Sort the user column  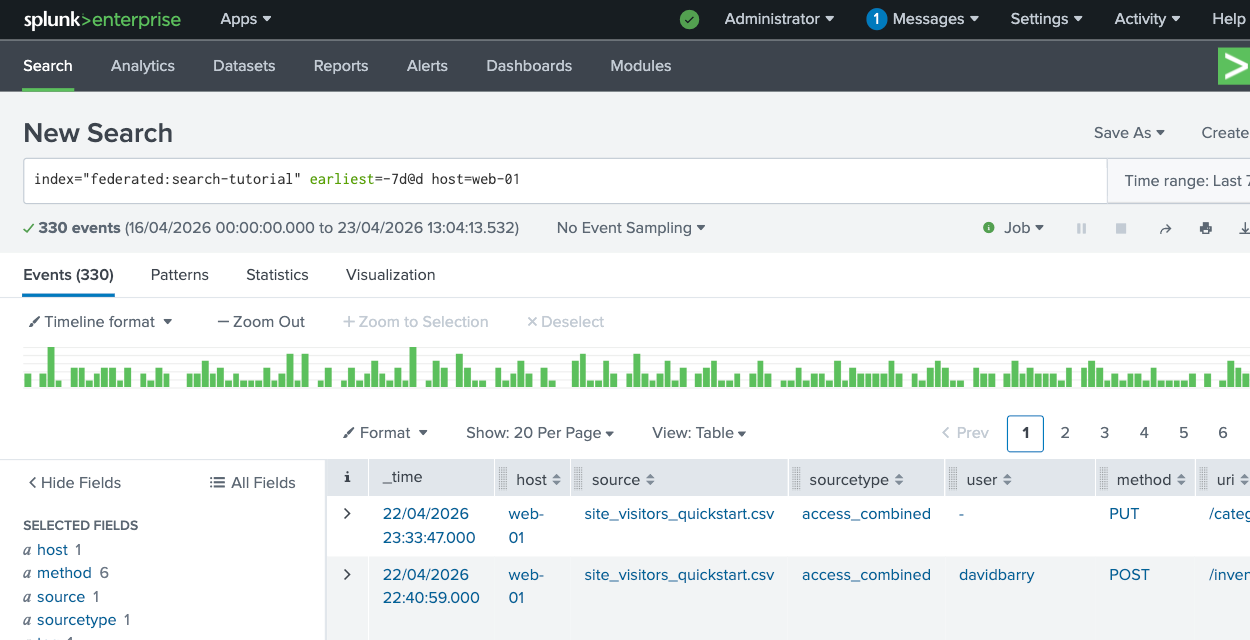[x=1007, y=480]
